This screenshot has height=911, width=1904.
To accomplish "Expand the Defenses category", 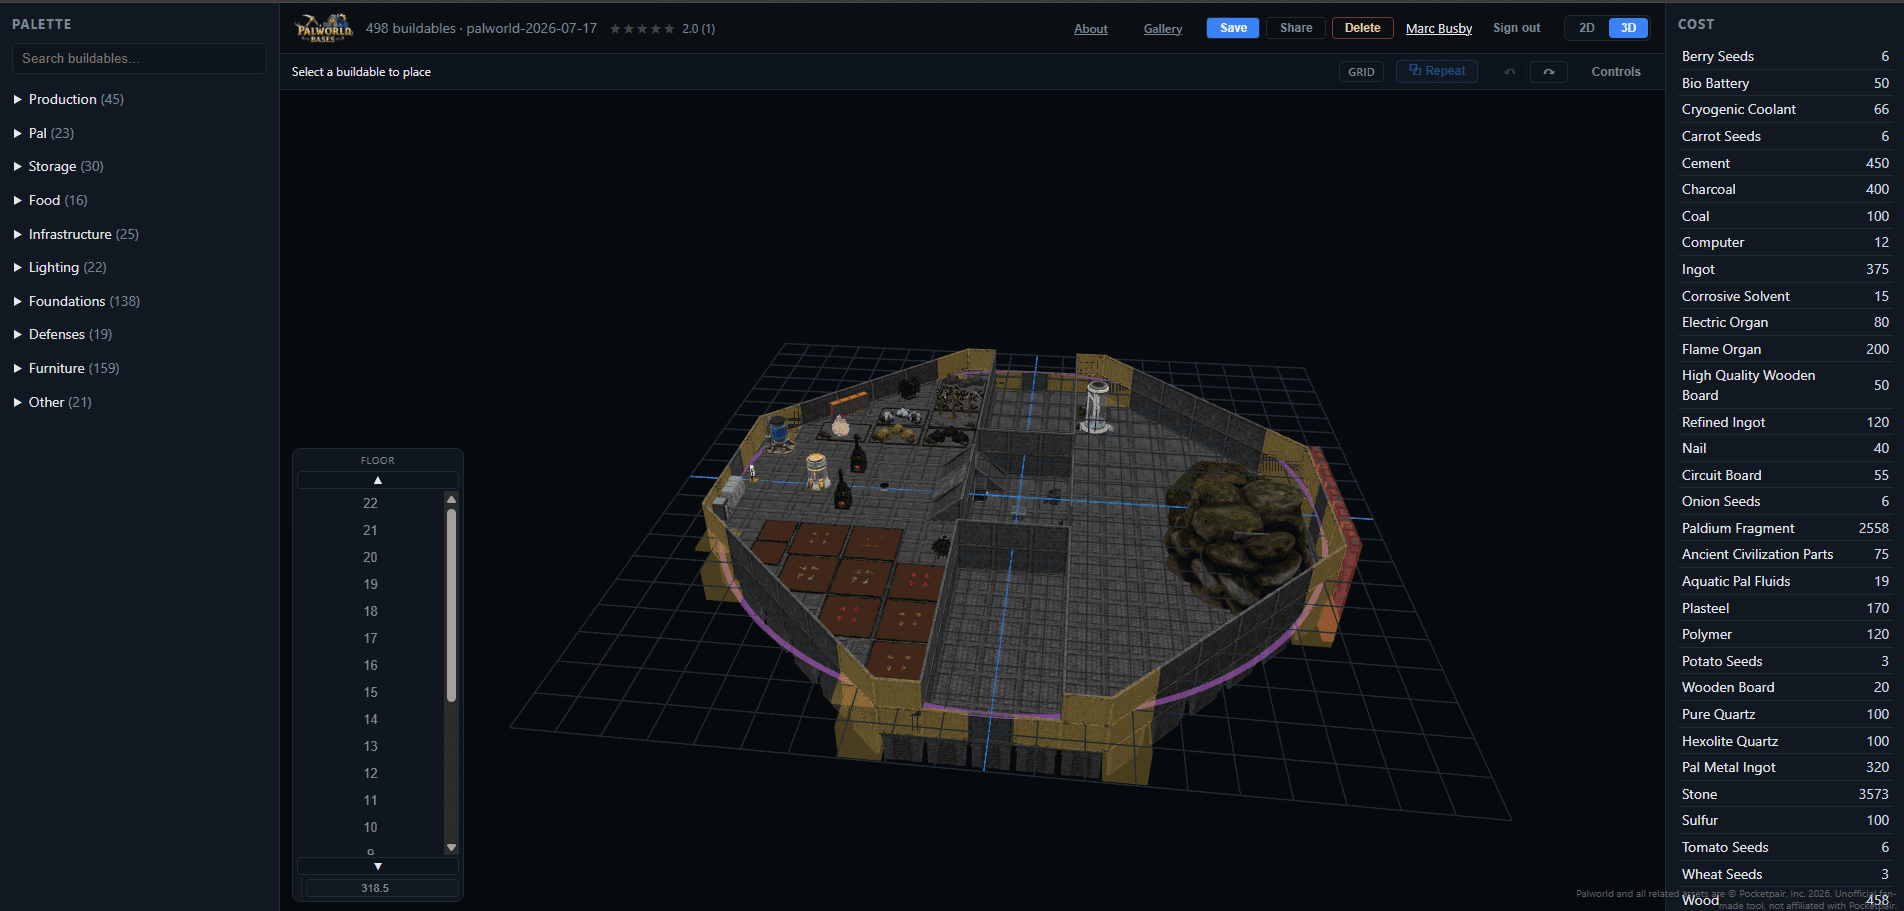I will [x=63, y=334].
